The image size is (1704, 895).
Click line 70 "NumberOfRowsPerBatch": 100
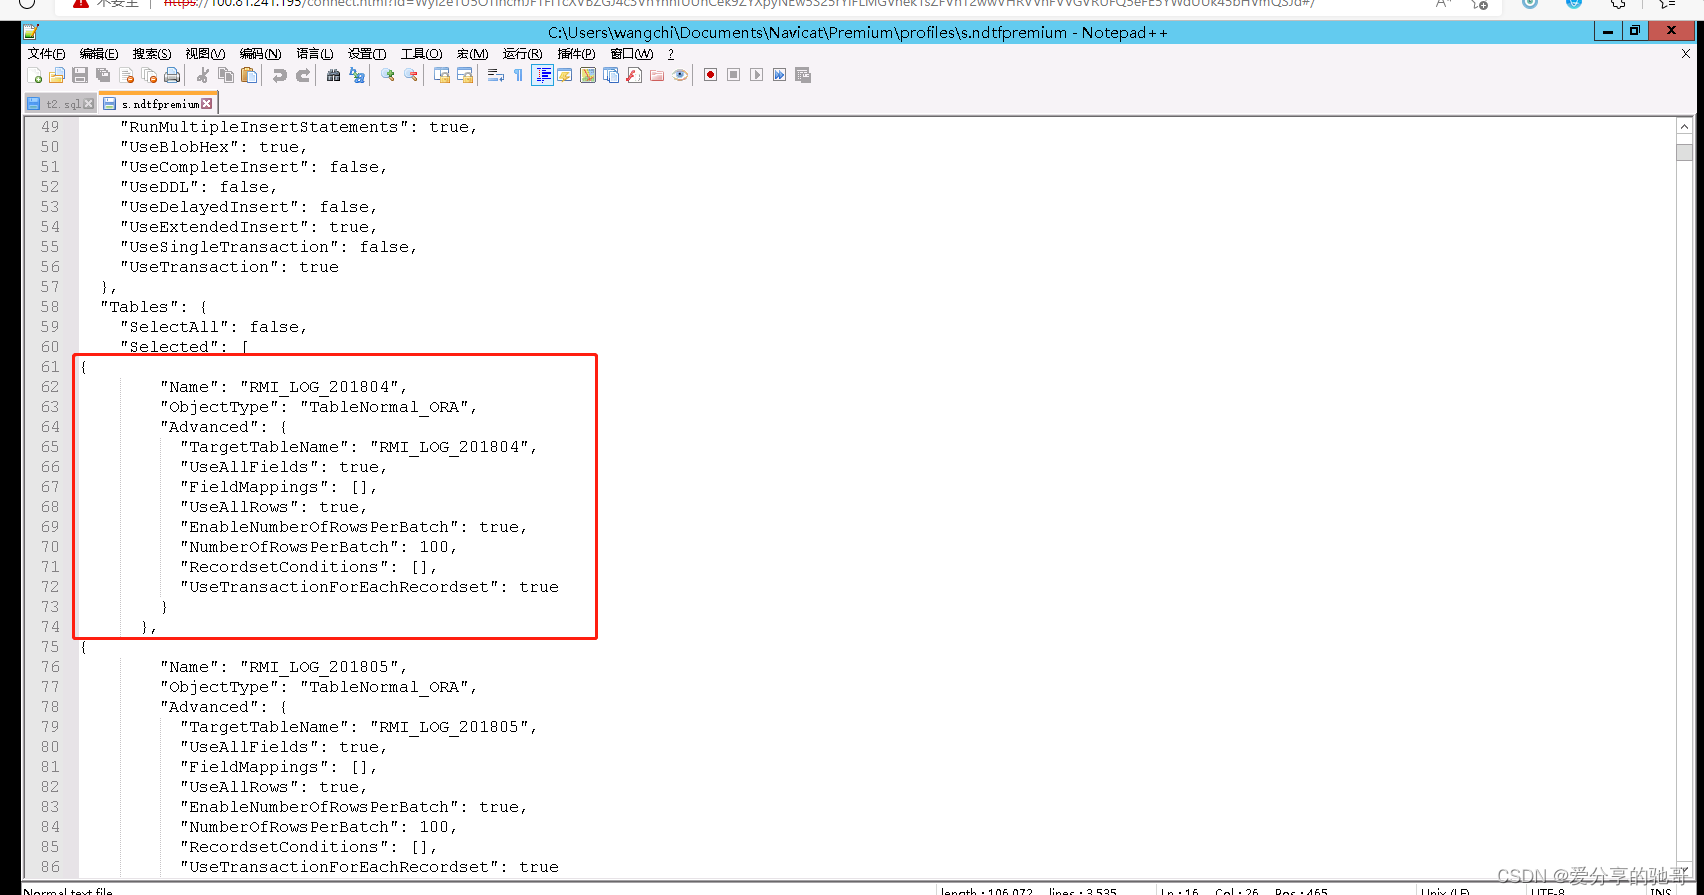pos(319,547)
